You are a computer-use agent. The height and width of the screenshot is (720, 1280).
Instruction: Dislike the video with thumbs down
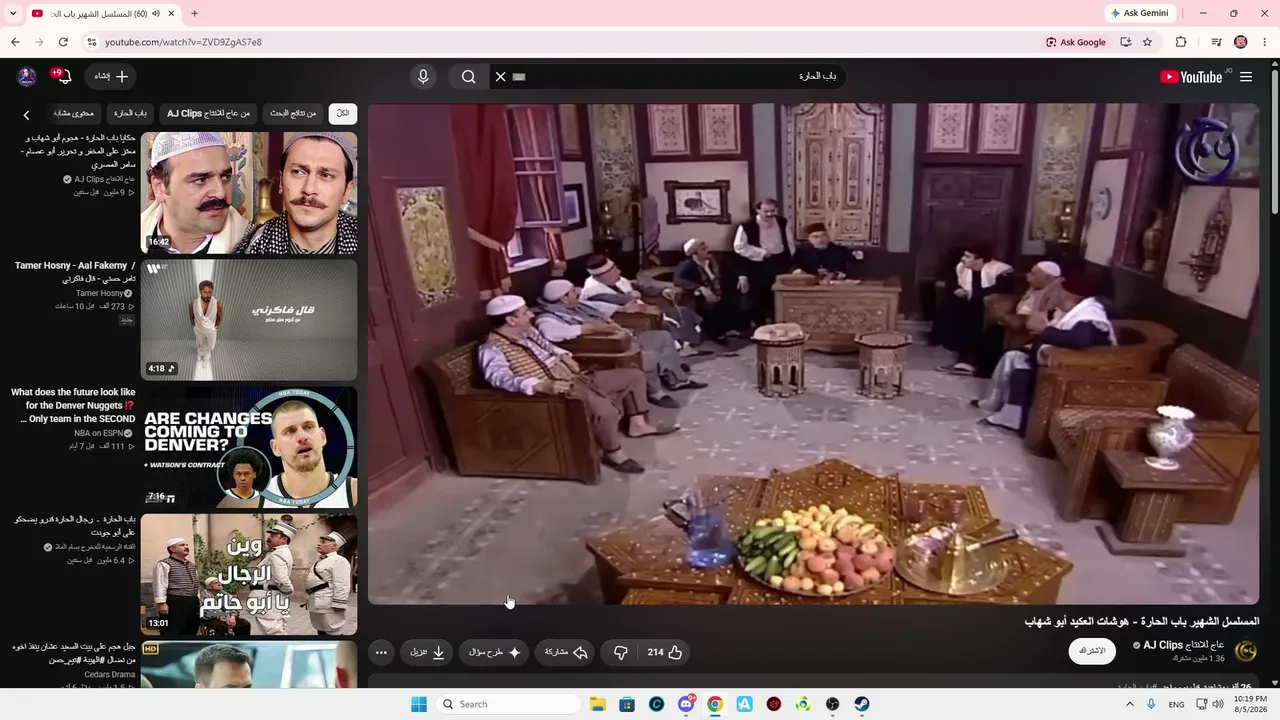(621, 652)
